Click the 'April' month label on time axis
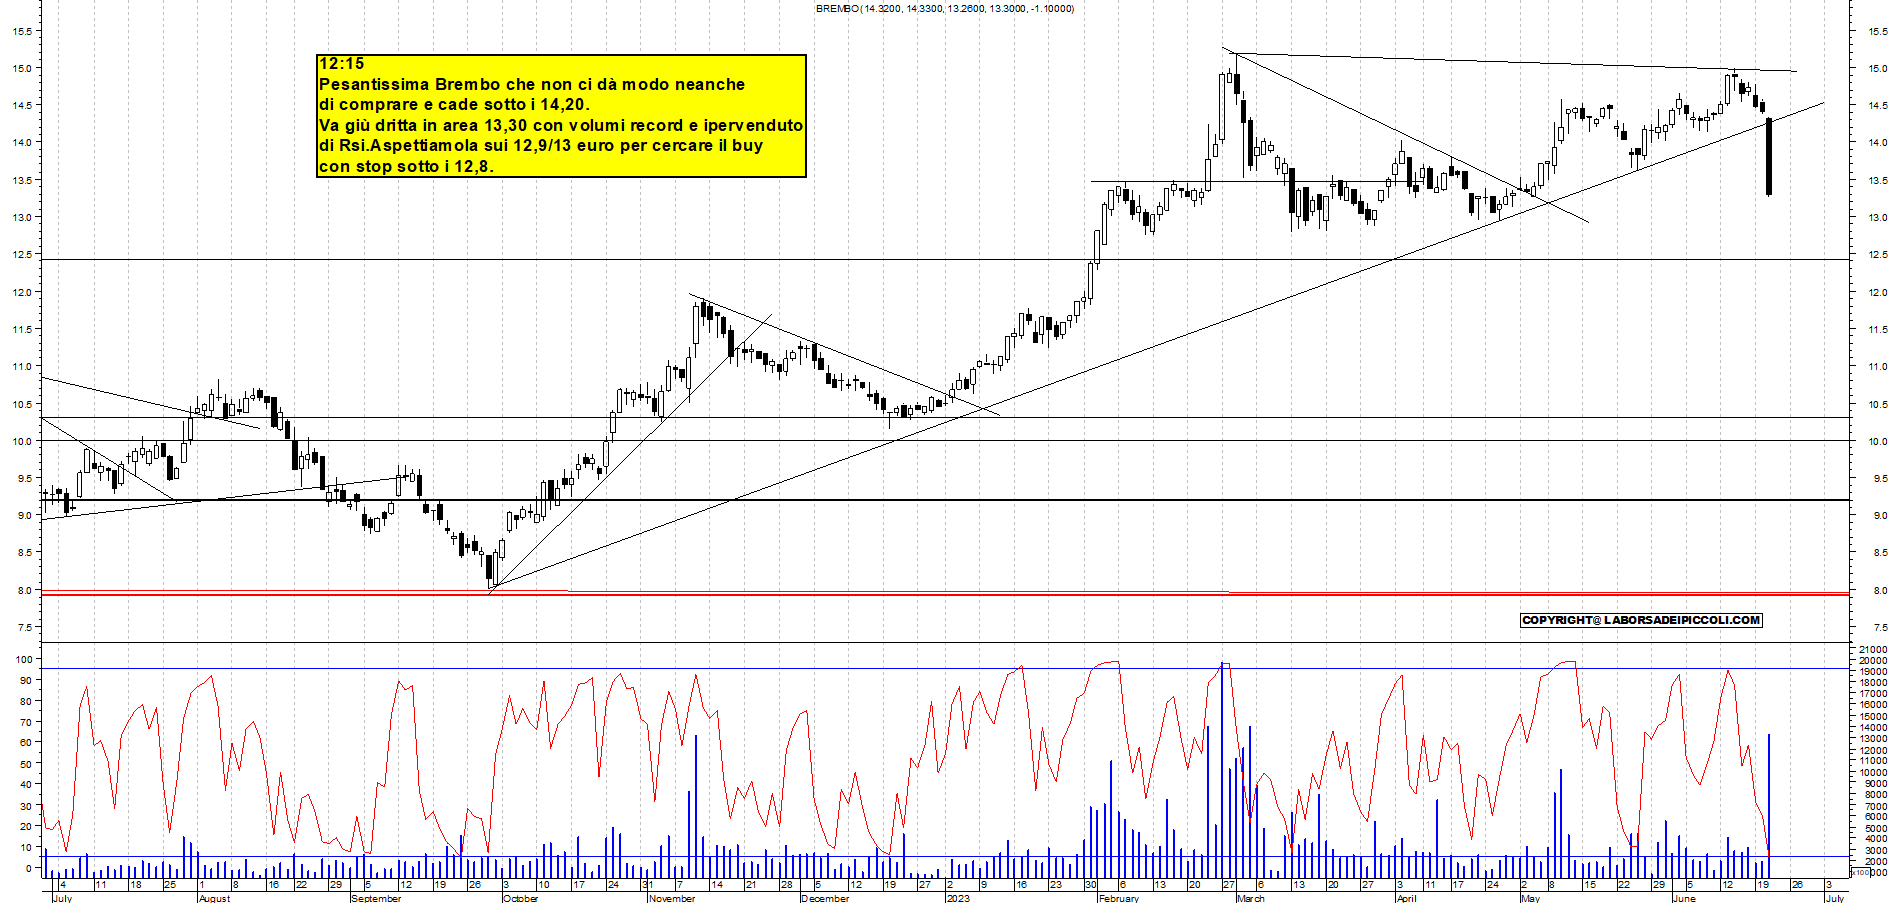 tap(1406, 898)
